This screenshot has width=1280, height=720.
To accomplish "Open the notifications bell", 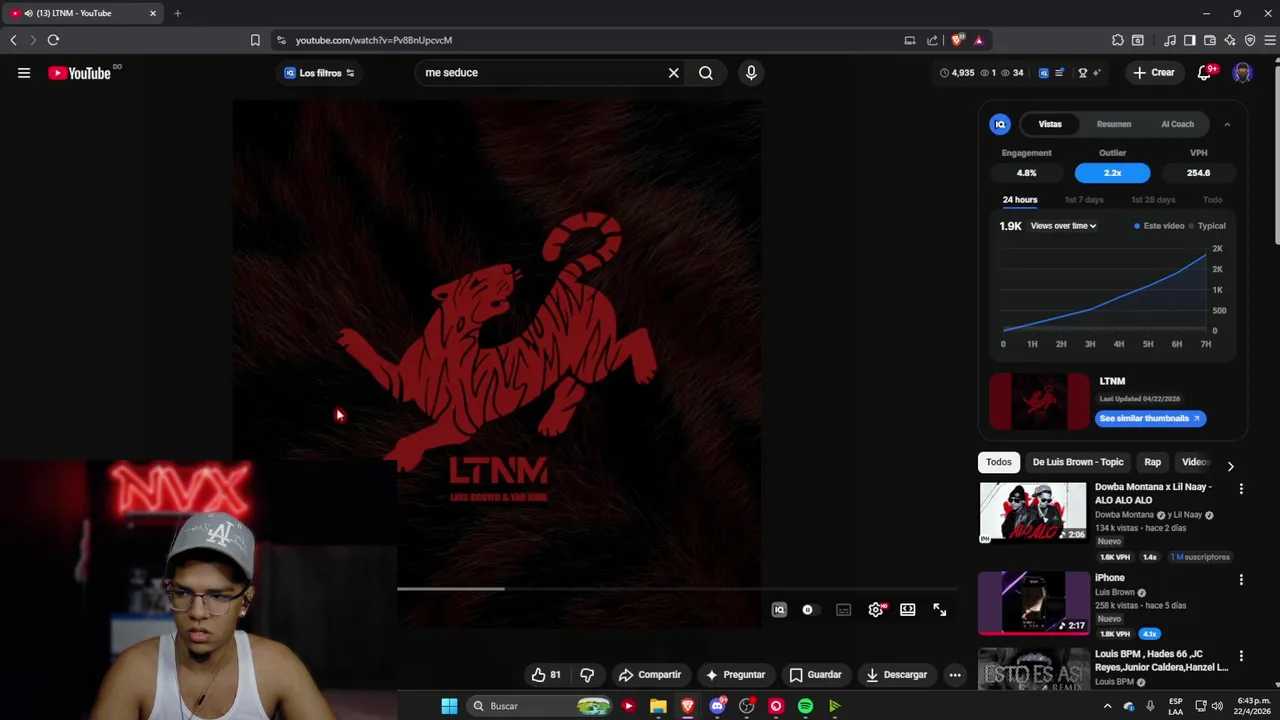I will coord(1205,73).
